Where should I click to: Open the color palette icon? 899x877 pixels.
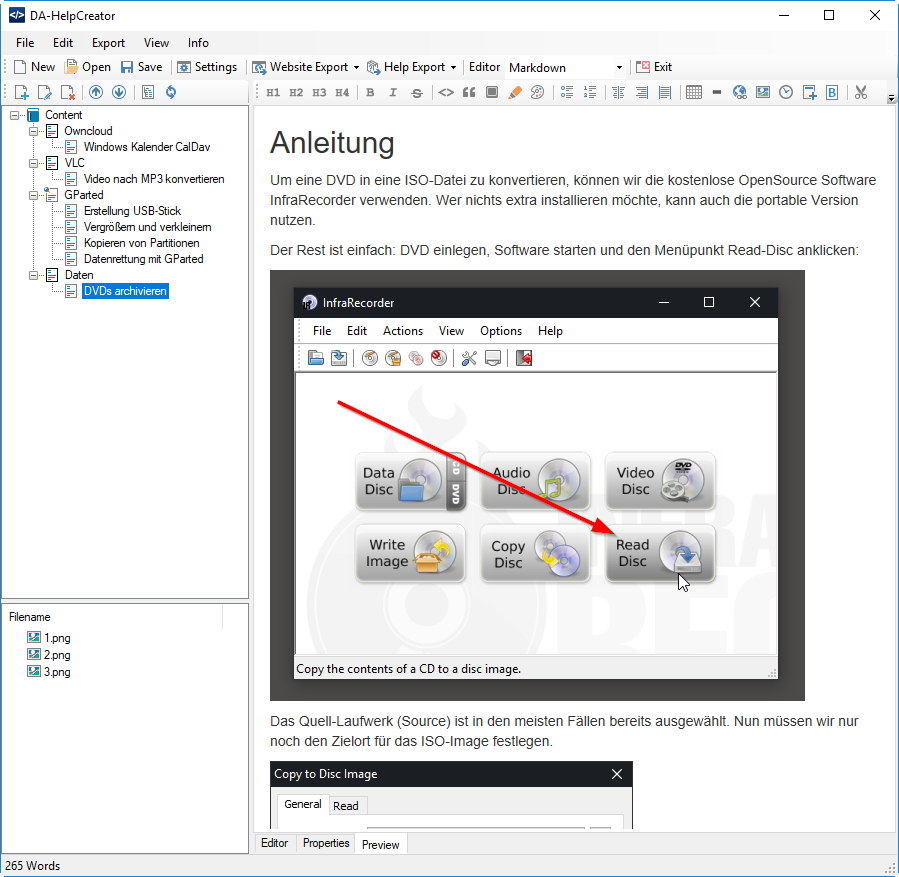click(x=537, y=92)
